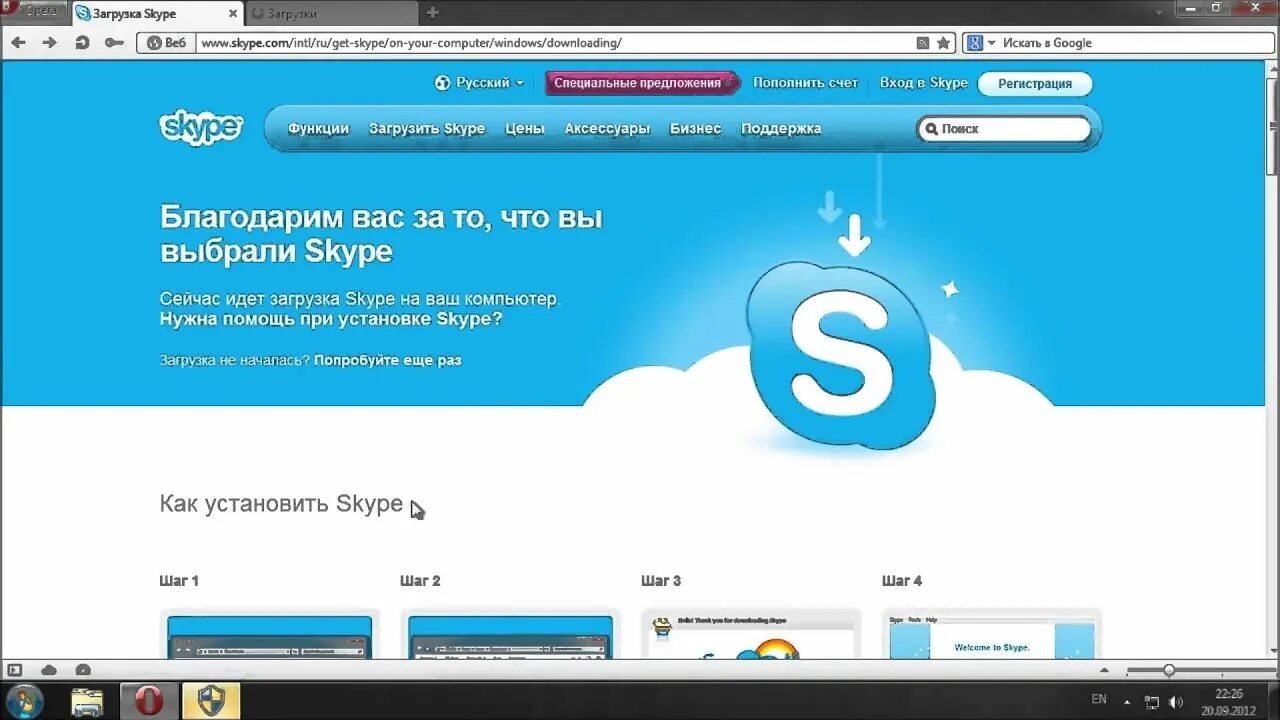The width and height of the screenshot is (1280, 720).
Task: Click the globe icon beside Русский
Action: tap(443, 83)
